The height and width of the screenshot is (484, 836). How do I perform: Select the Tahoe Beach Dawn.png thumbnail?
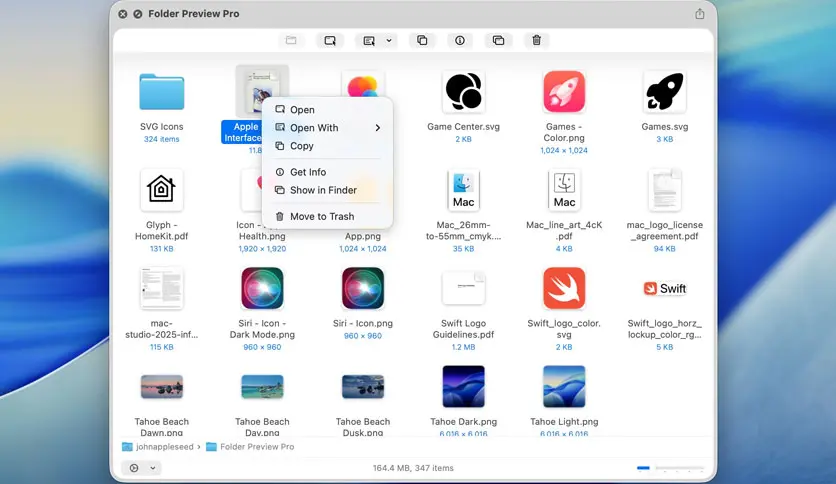162,386
